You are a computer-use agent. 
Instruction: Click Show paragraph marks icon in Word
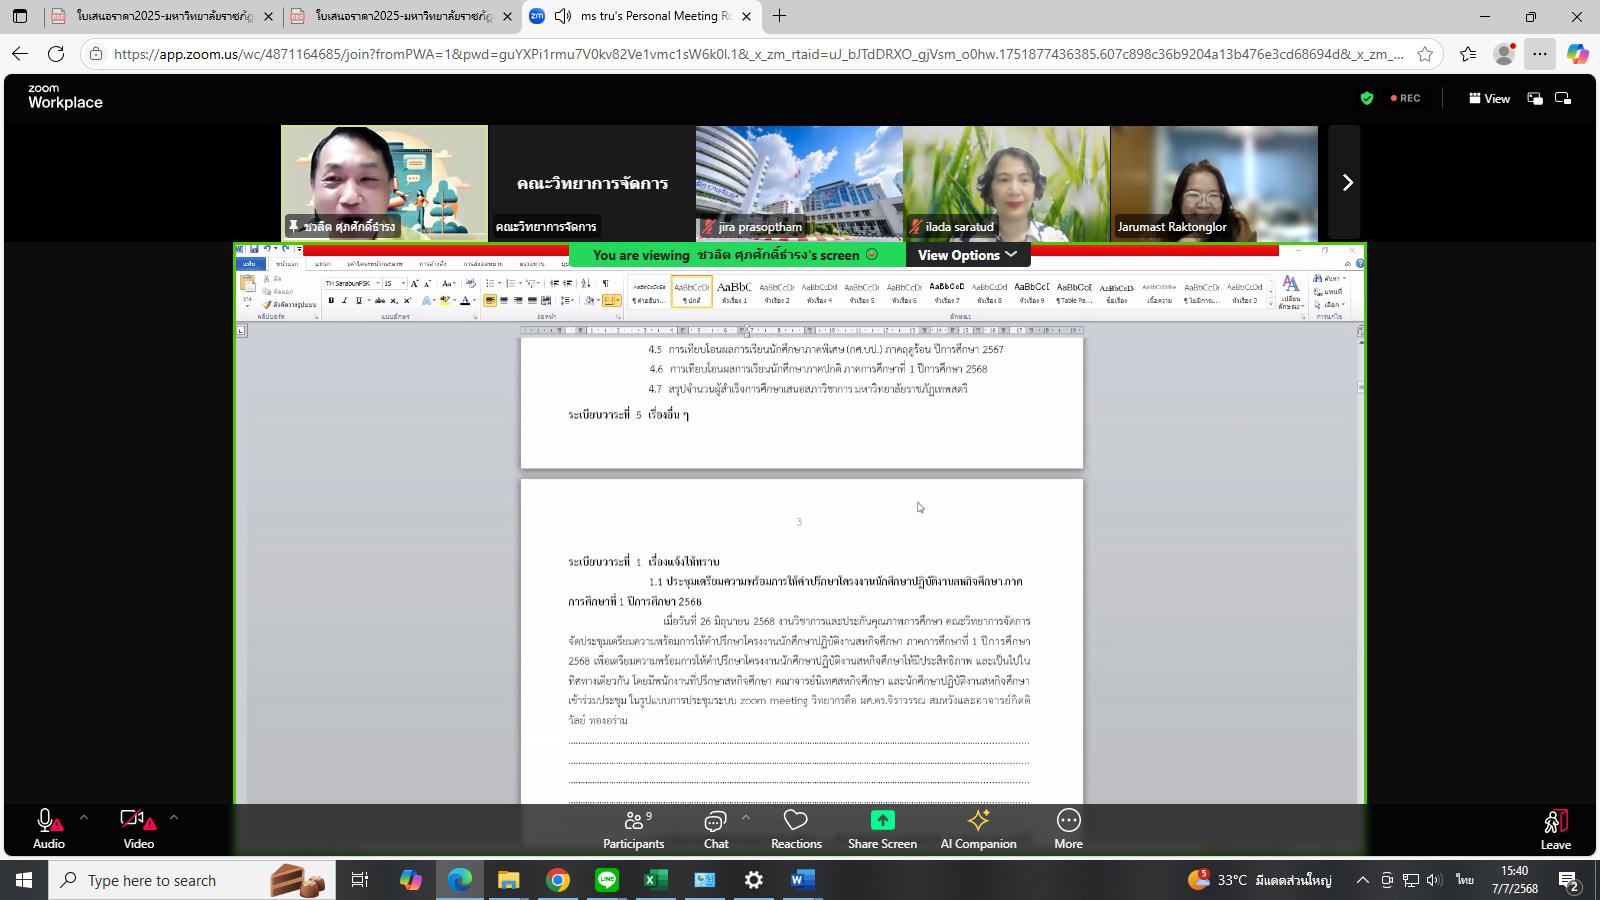click(605, 283)
